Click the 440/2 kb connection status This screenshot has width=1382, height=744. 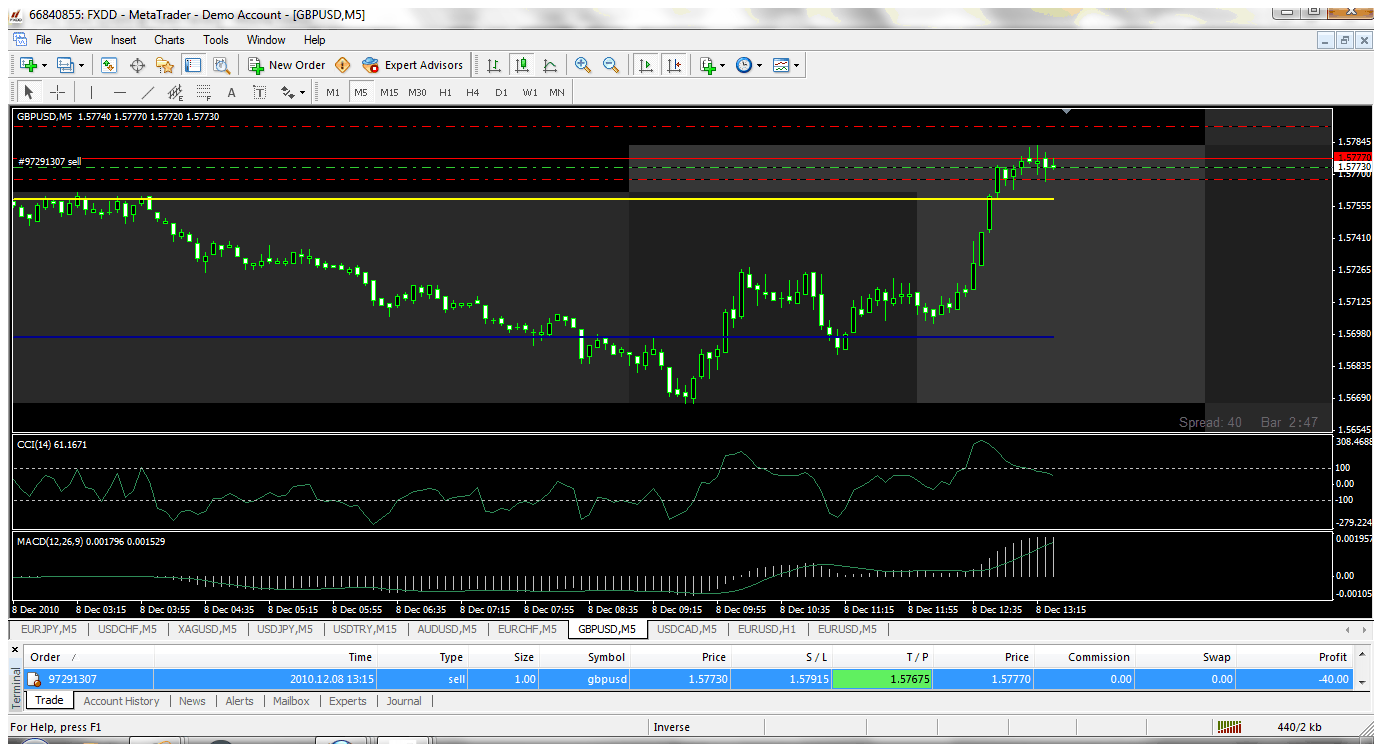tap(1300, 727)
